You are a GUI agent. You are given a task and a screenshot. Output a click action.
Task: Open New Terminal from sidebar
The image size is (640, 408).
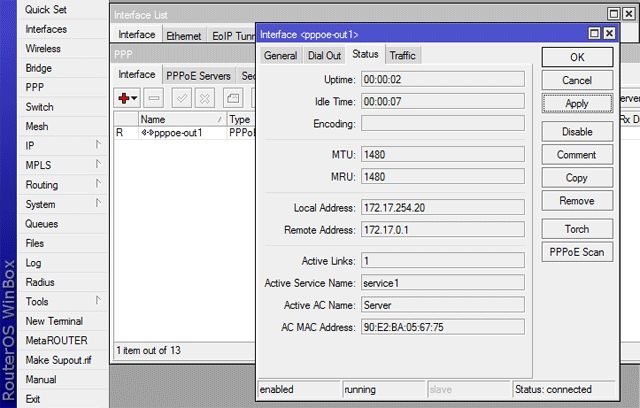click(55, 321)
